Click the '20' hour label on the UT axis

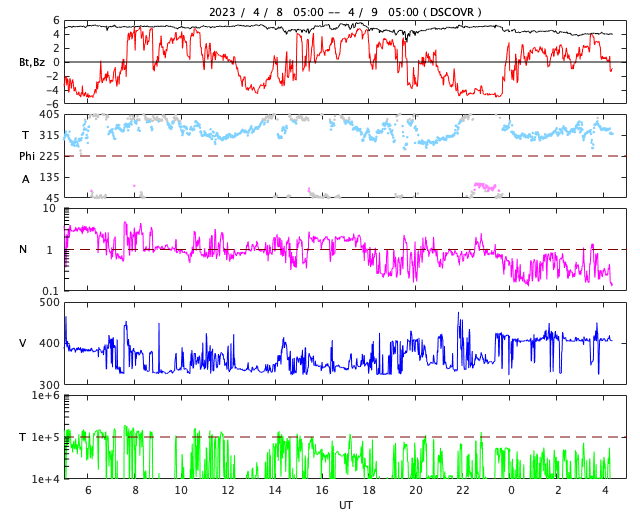point(416,490)
